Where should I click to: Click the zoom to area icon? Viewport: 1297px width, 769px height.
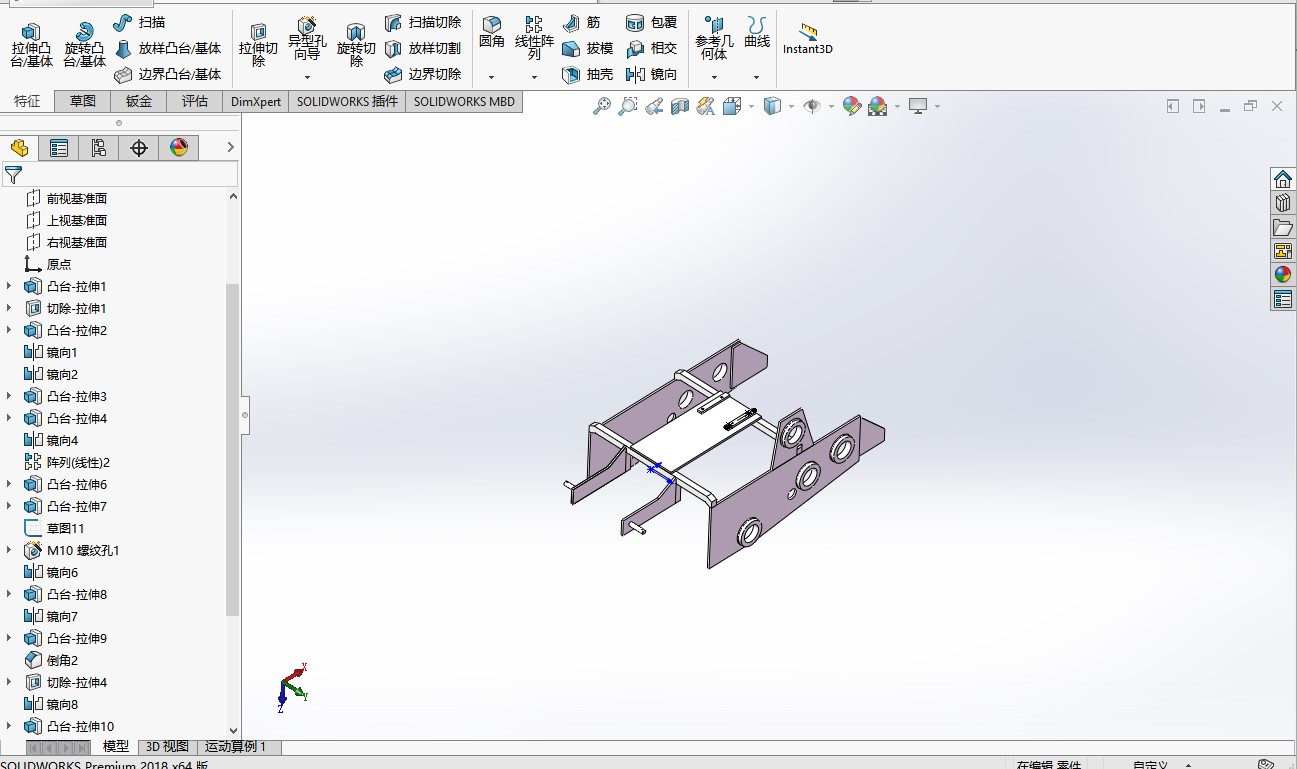(x=628, y=106)
